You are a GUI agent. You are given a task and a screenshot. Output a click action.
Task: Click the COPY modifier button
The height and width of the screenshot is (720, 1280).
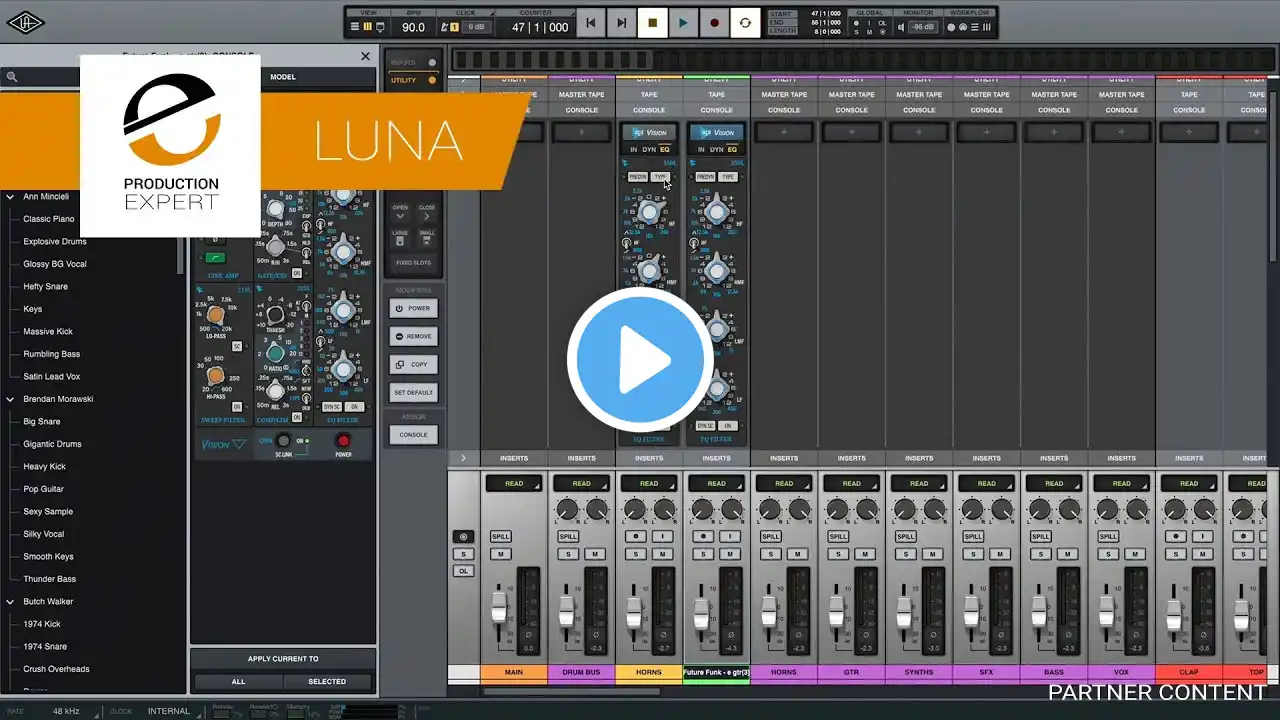[x=413, y=364]
